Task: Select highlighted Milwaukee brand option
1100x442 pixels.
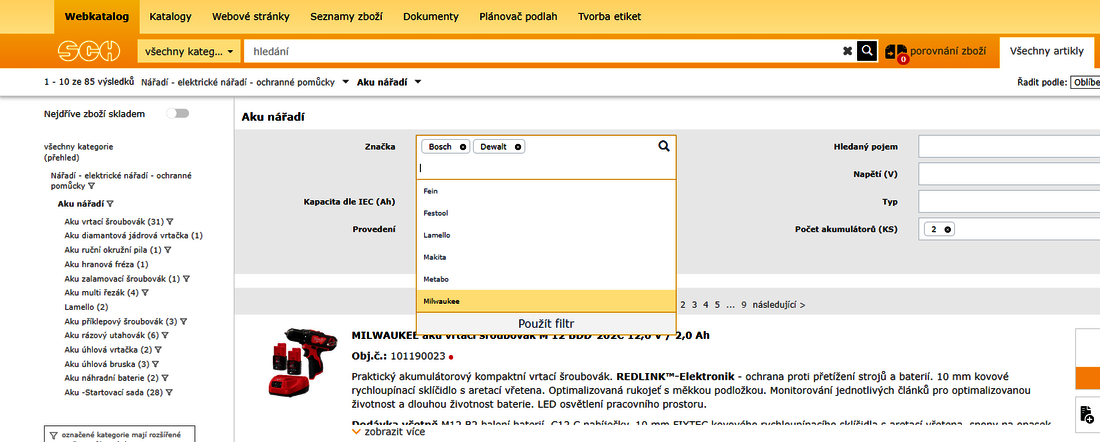Action: tap(546, 301)
